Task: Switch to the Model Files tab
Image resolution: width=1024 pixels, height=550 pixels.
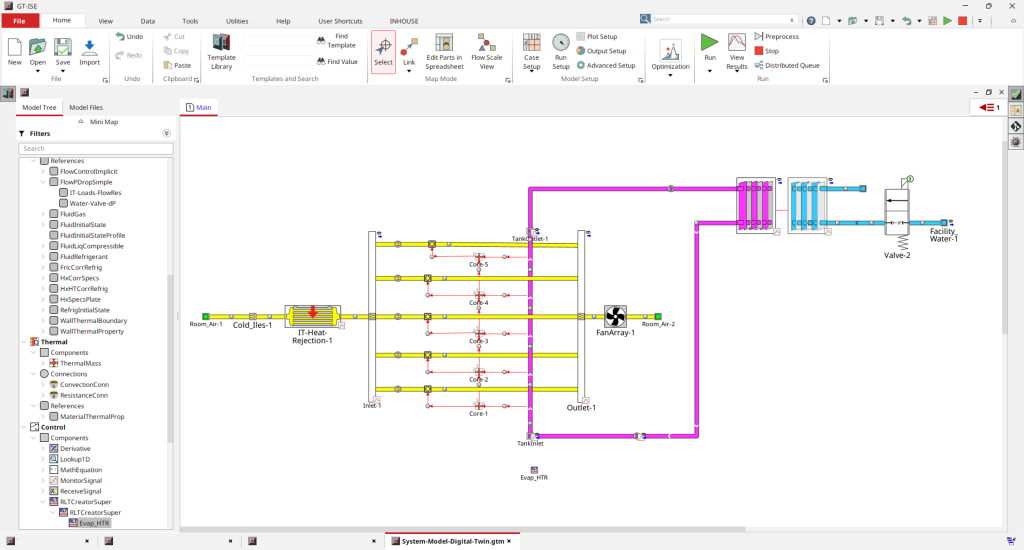Action: [x=85, y=107]
